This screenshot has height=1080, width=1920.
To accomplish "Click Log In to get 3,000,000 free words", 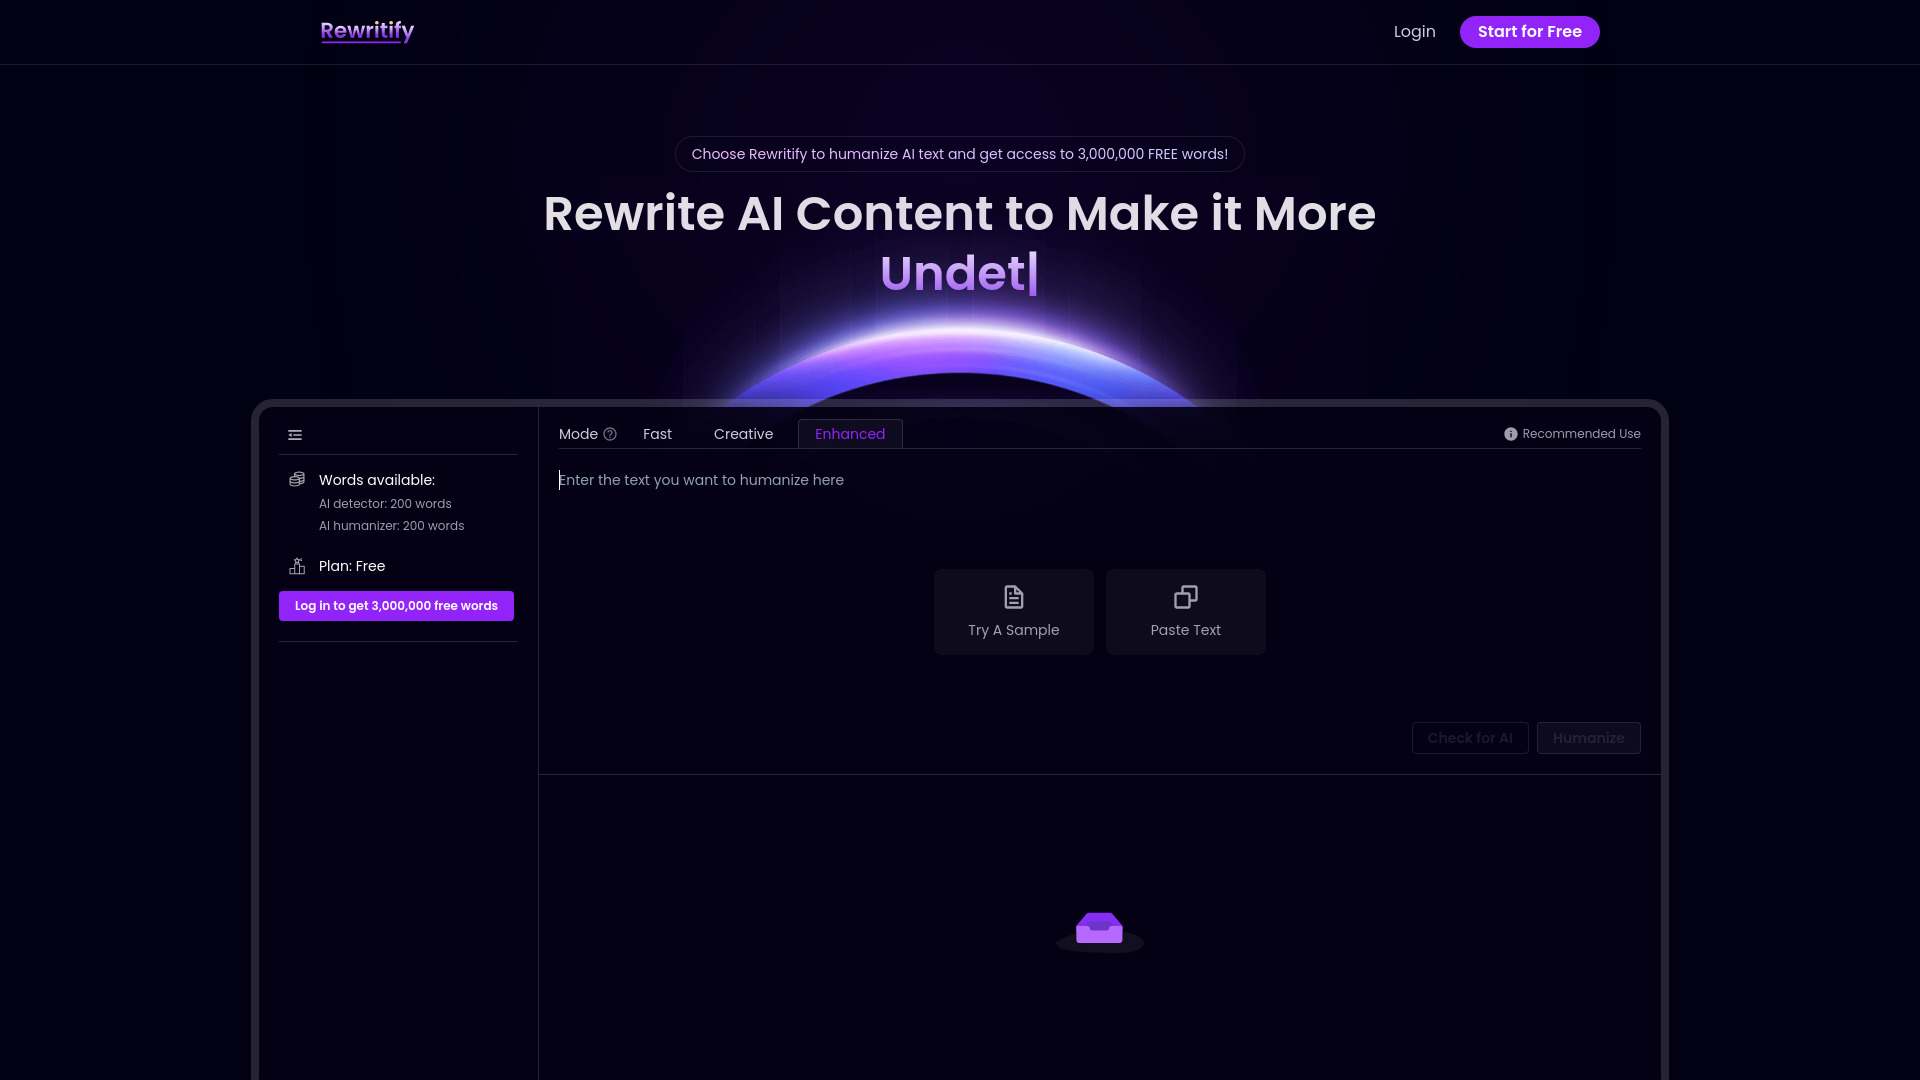I will [396, 605].
